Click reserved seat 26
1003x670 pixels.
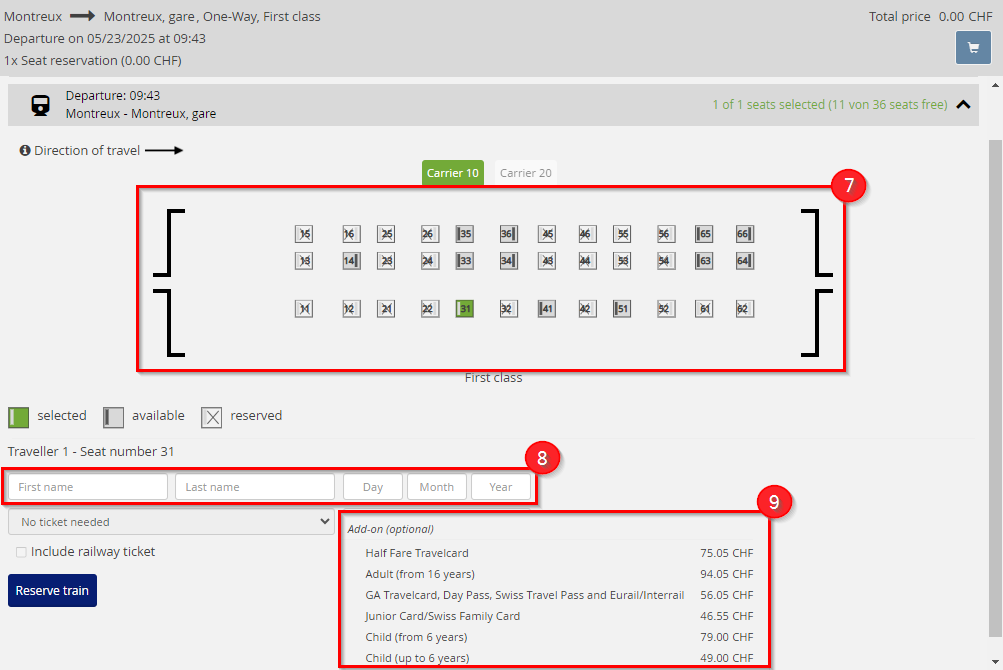(430, 234)
